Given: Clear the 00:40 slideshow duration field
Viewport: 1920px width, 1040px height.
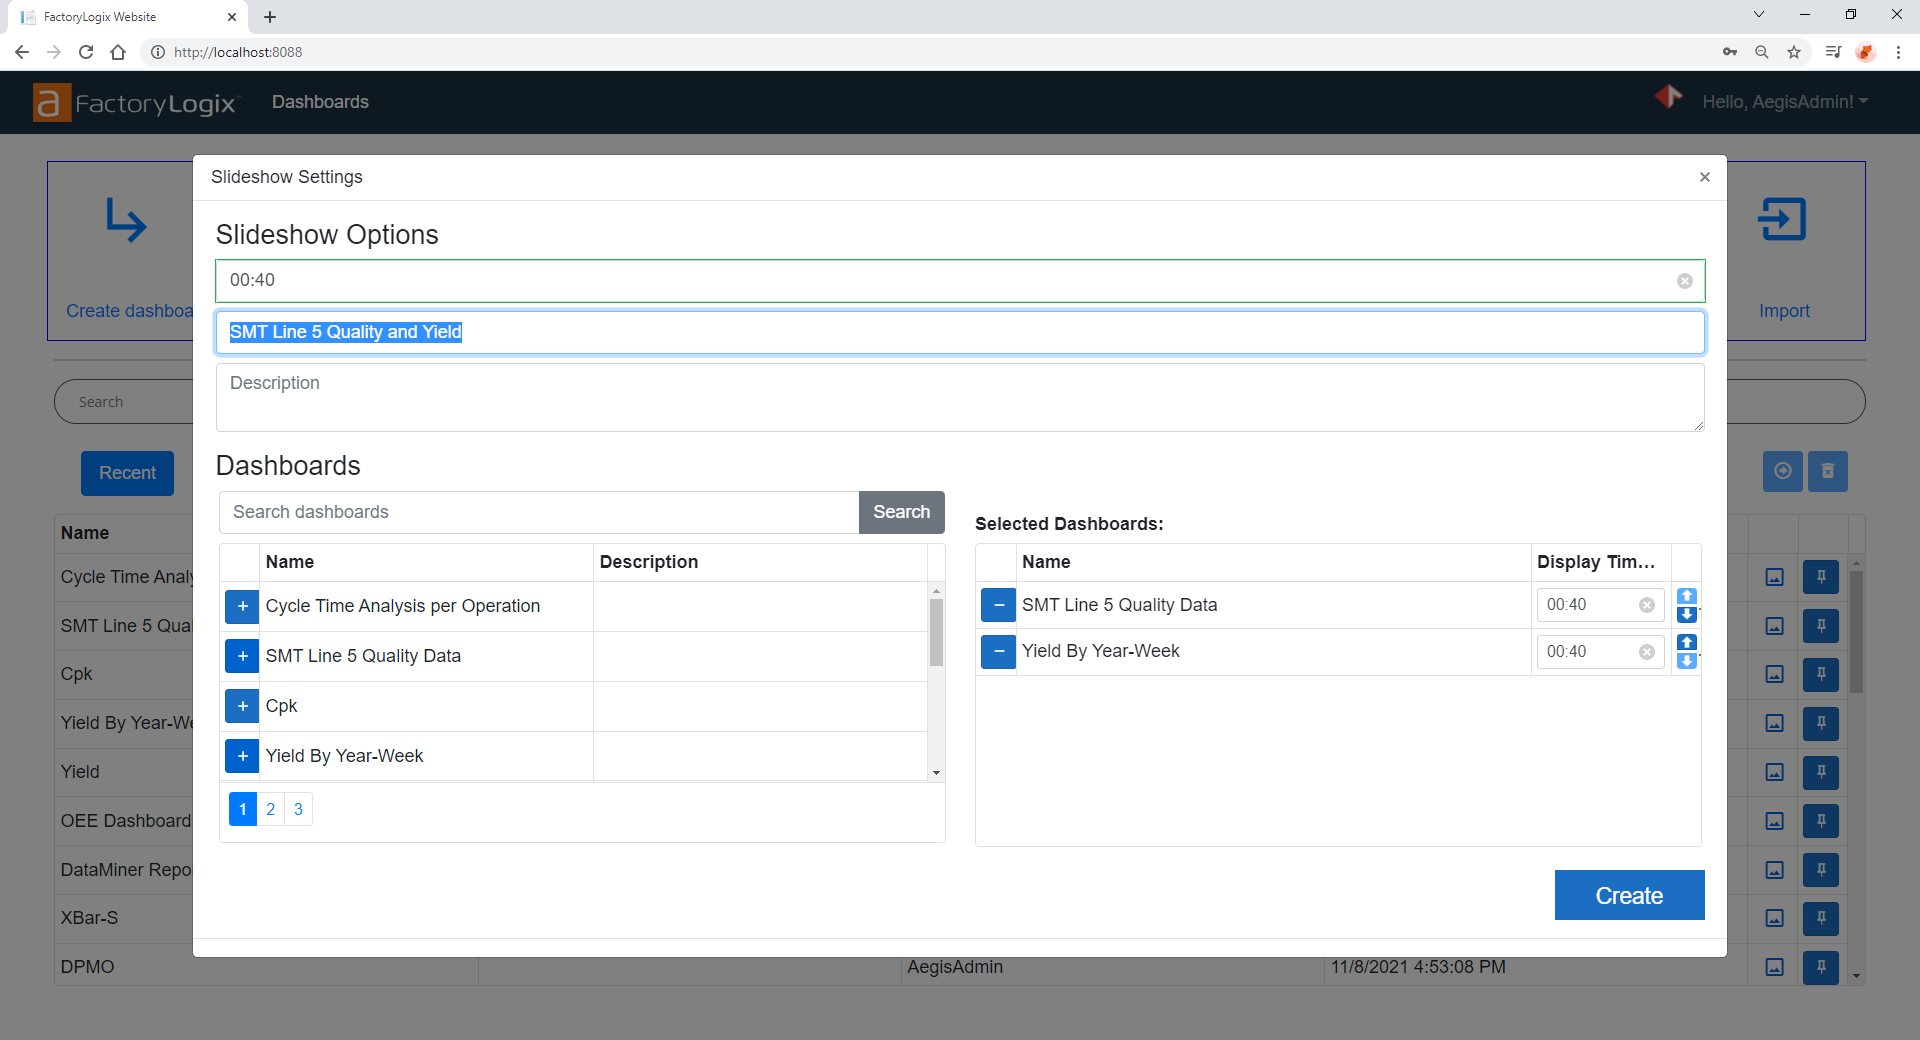Looking at the screenshot, I should [1684, 281].
